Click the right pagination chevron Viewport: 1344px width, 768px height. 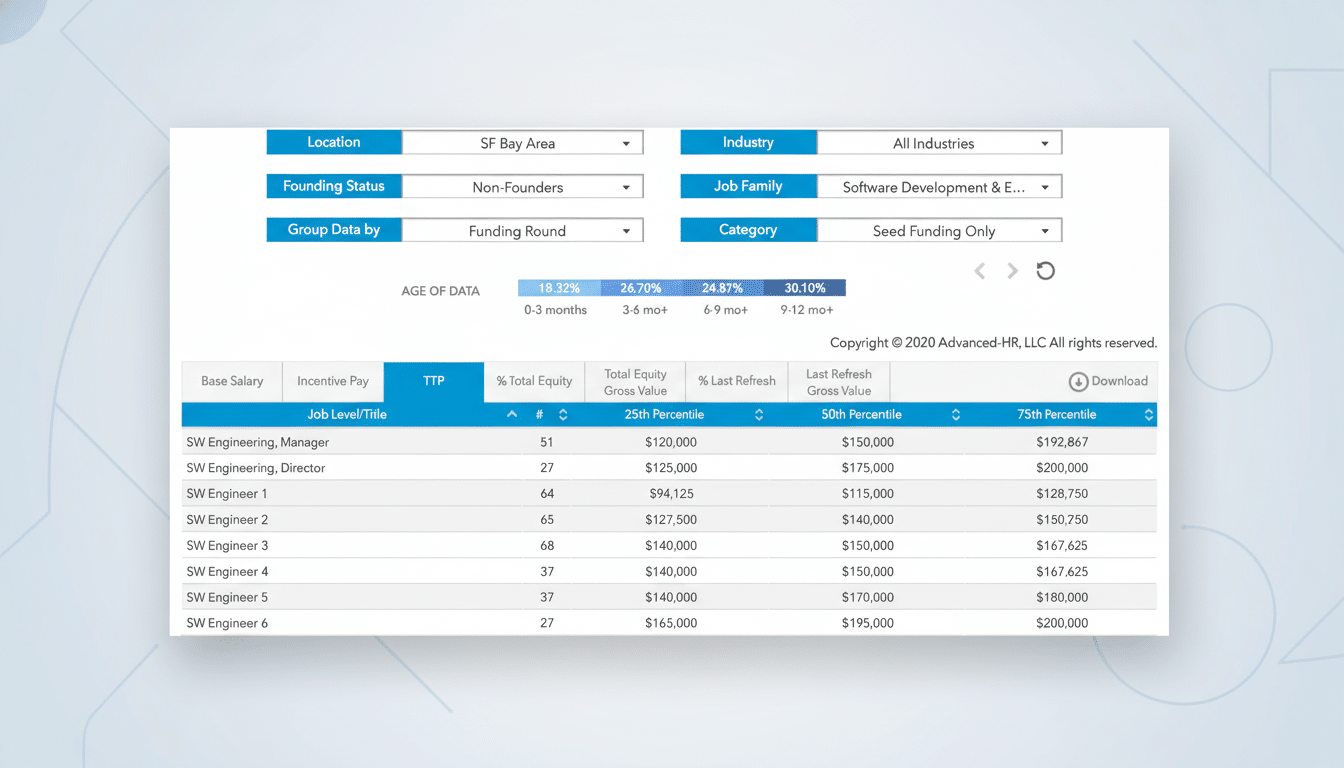tap(1012, 270)
